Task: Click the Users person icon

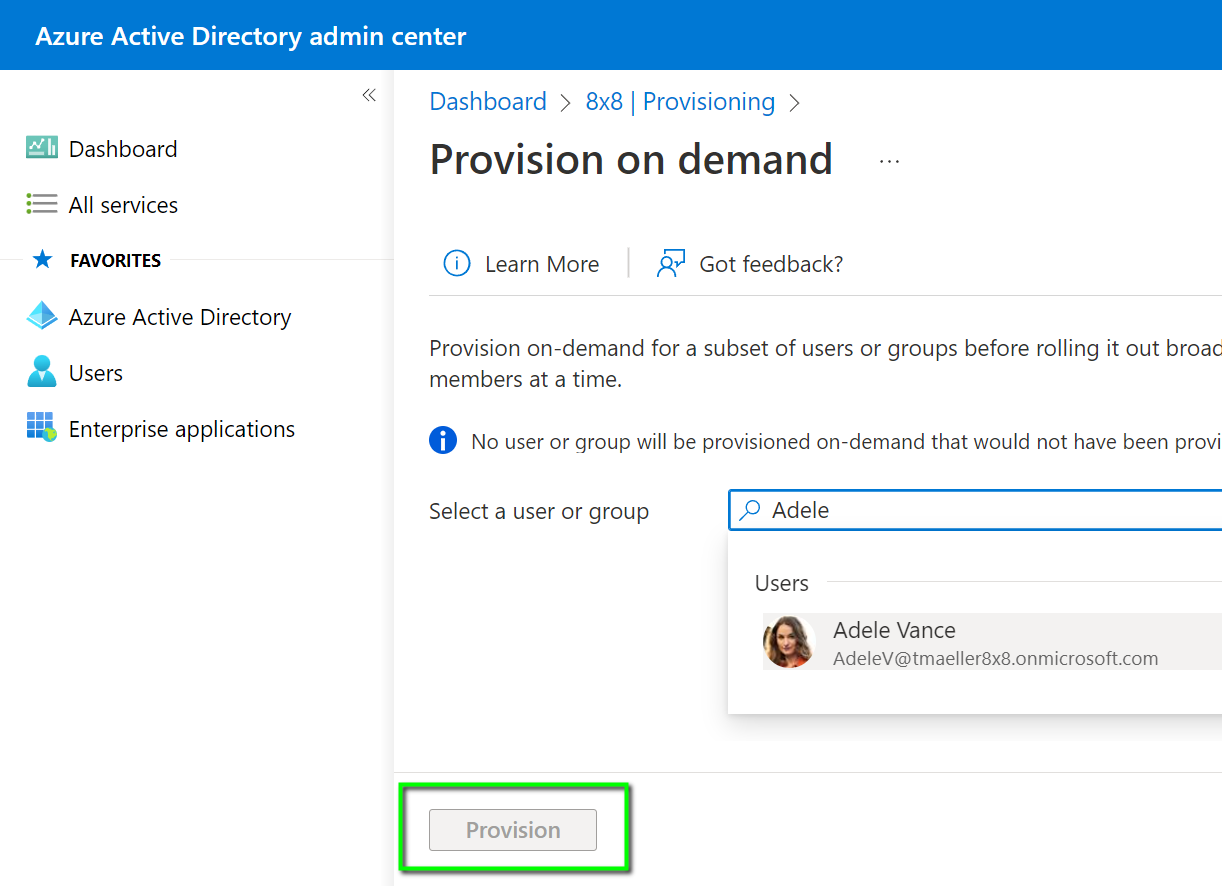Action: pos(42,372)
